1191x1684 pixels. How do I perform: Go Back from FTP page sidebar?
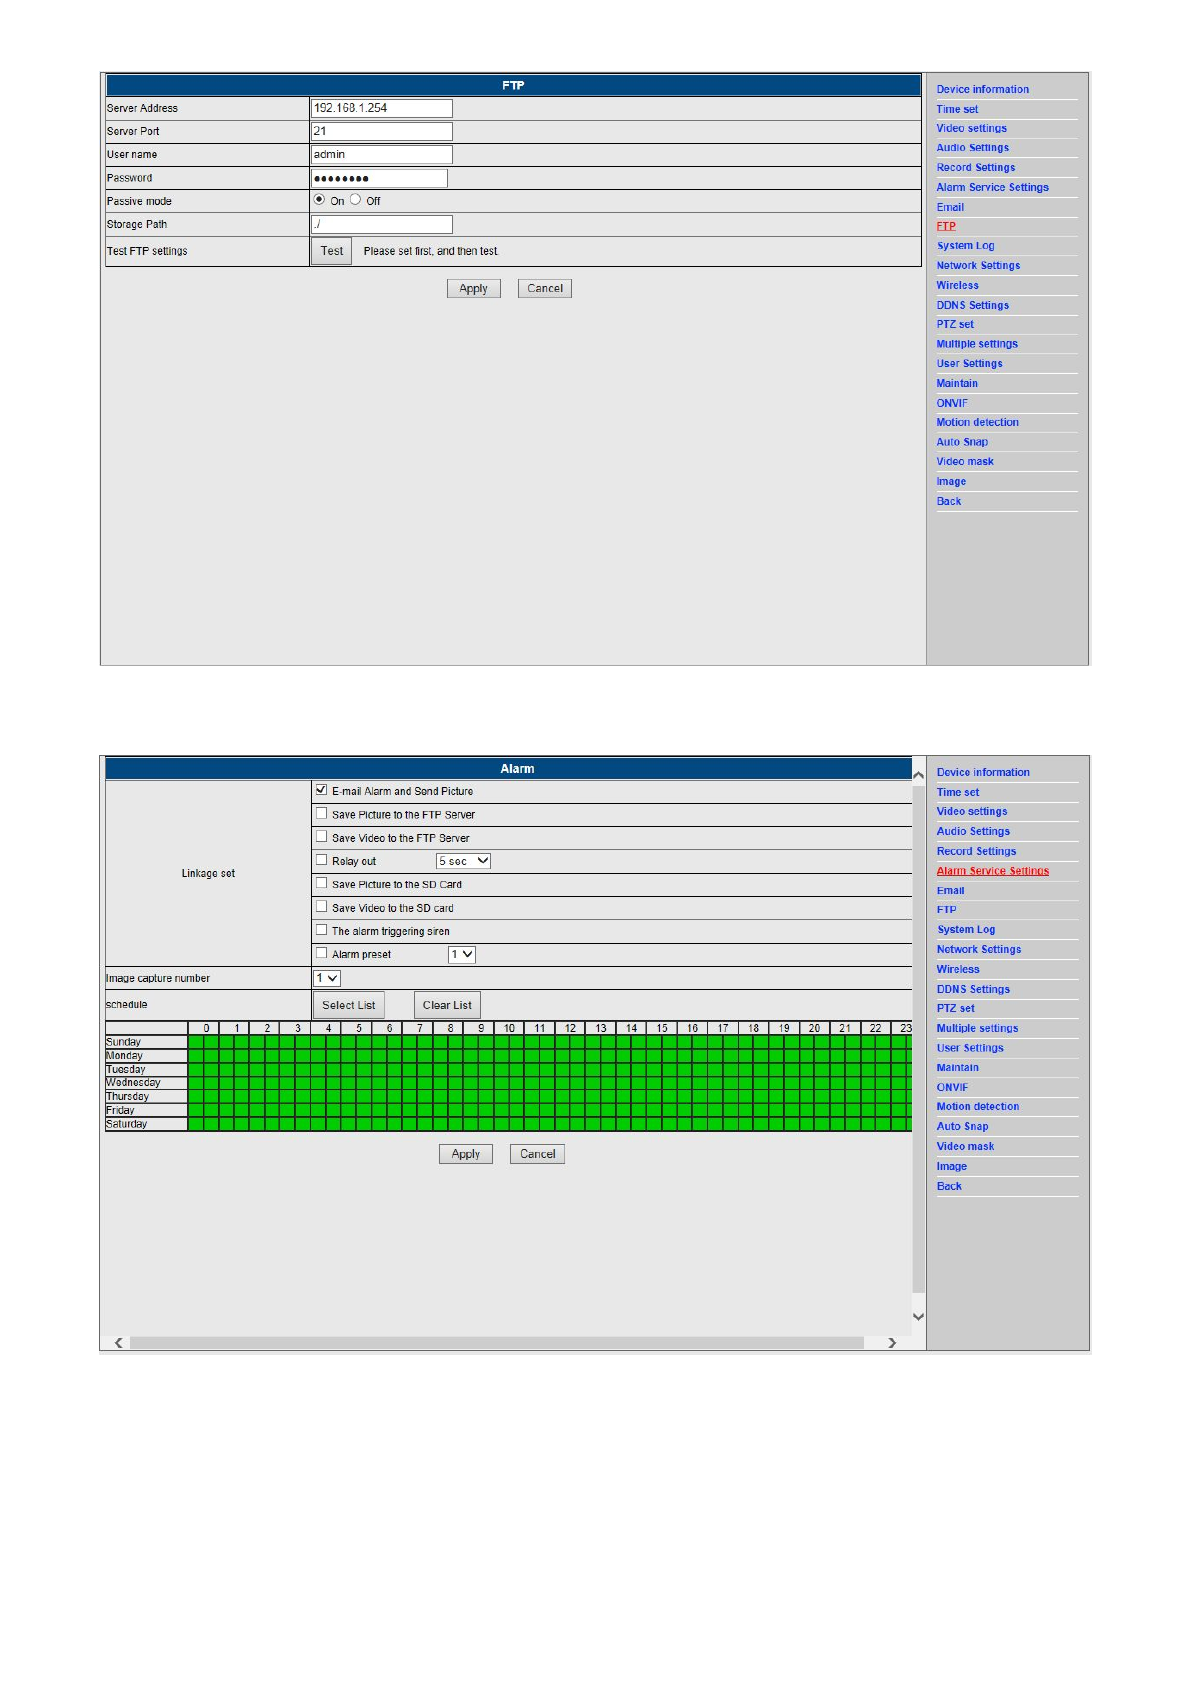coord(949,501)
